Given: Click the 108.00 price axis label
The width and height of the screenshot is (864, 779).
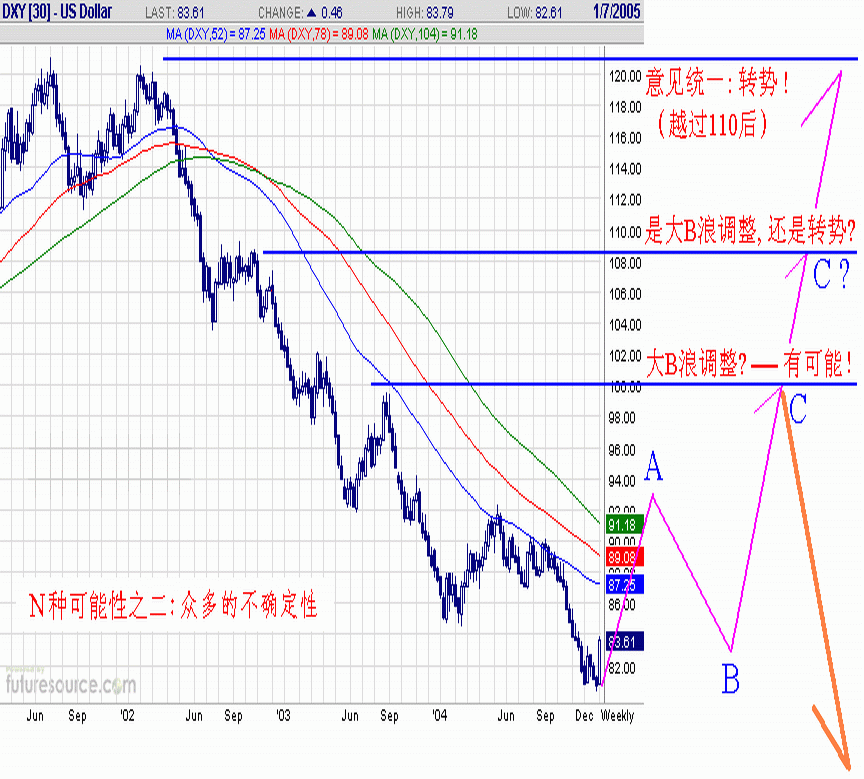Looking at the screenshot, I should (625, 263).
